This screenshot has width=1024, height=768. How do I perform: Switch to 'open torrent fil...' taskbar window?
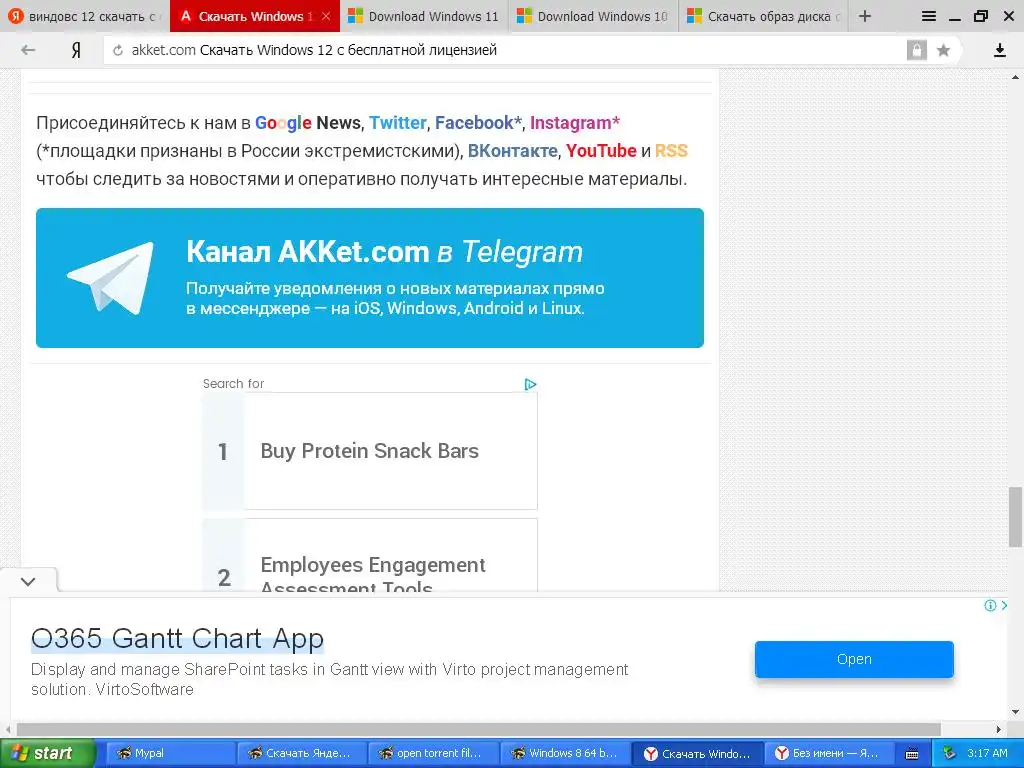click(x=432, y=753)
